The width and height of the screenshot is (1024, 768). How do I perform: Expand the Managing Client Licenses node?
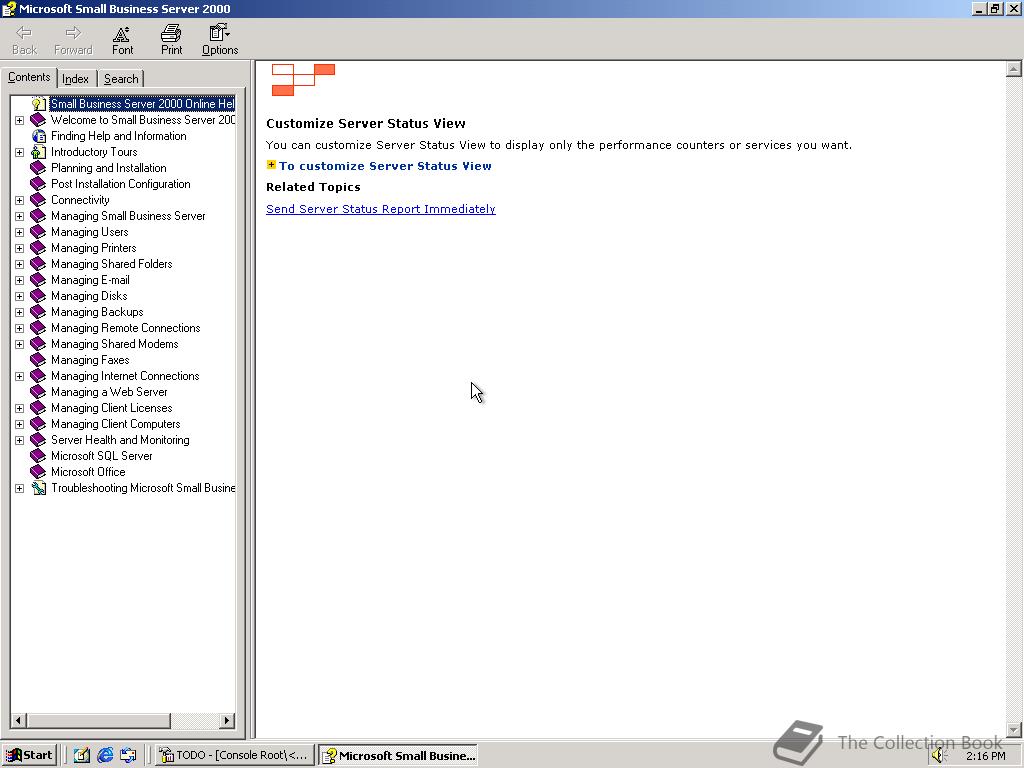20,408
